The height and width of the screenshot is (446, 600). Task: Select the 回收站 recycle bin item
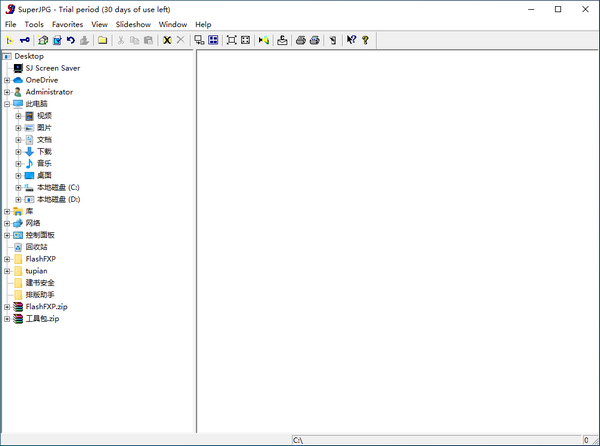[x=37, y=247]
